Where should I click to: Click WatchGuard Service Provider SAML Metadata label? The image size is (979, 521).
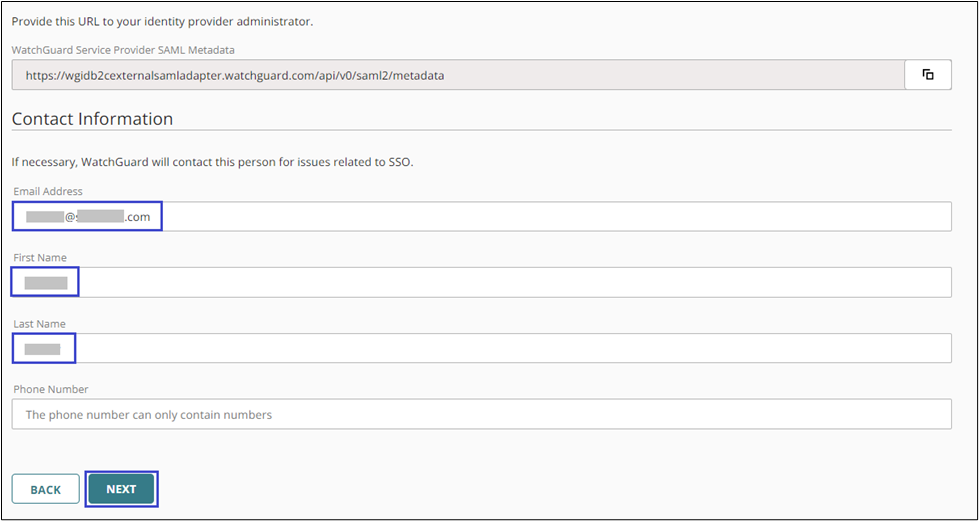123,49
